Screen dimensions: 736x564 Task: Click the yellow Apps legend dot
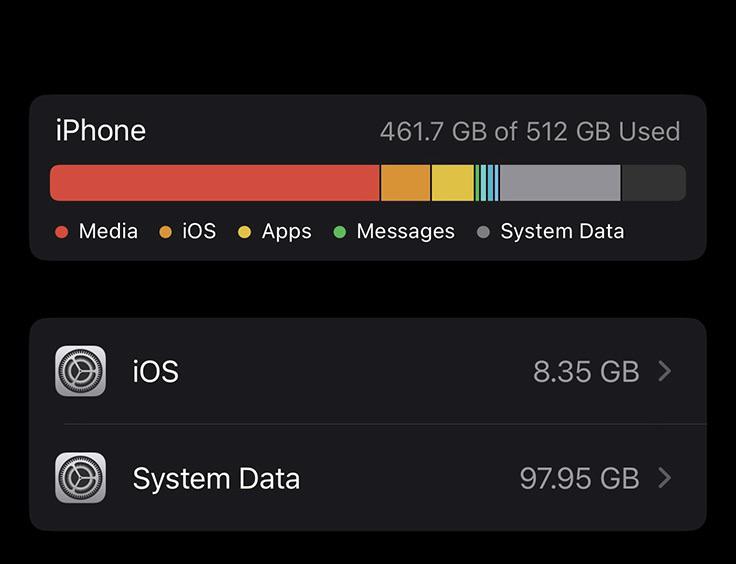tap(244, 232)
